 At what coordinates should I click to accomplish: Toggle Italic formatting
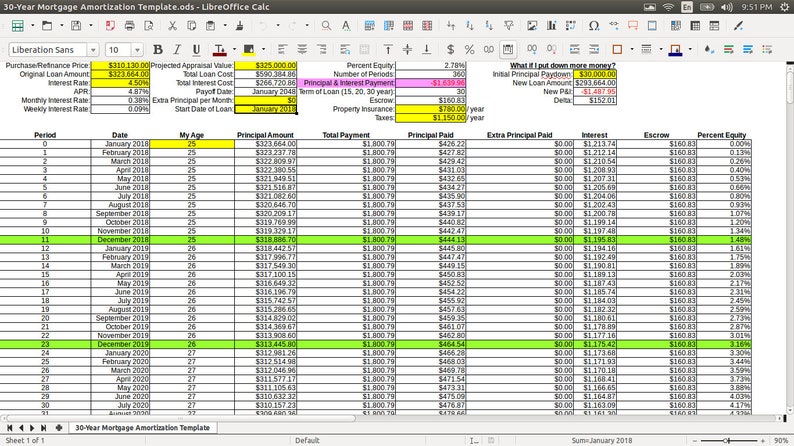pyautogui.click(x=177, y=49)
